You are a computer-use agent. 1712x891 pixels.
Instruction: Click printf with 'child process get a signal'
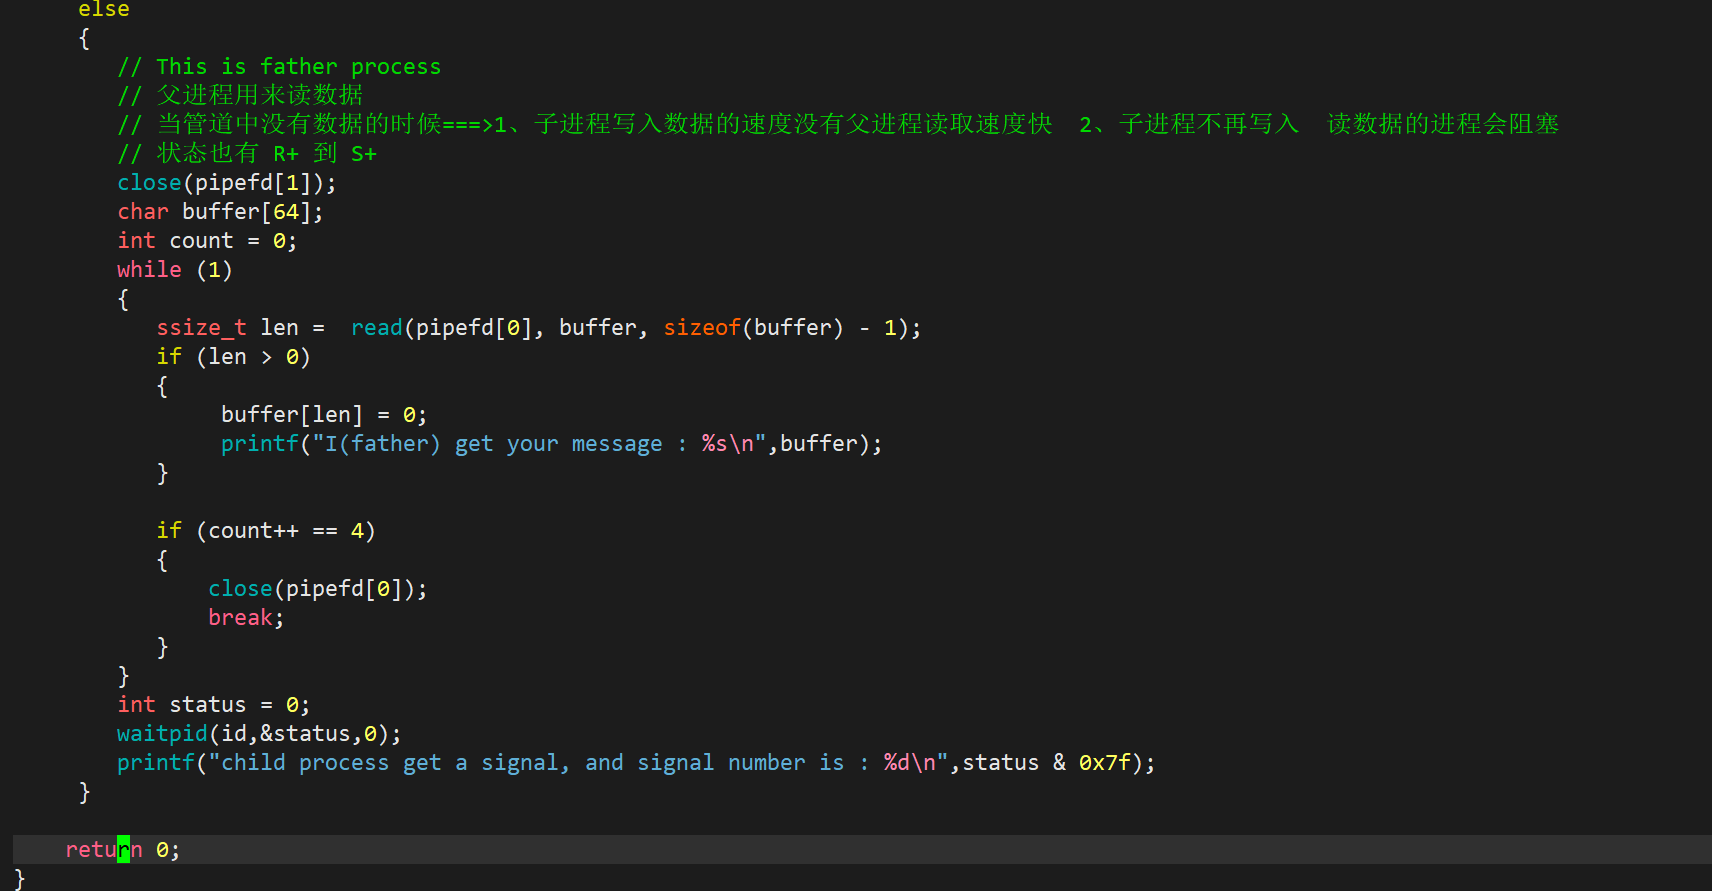[636, 763]
